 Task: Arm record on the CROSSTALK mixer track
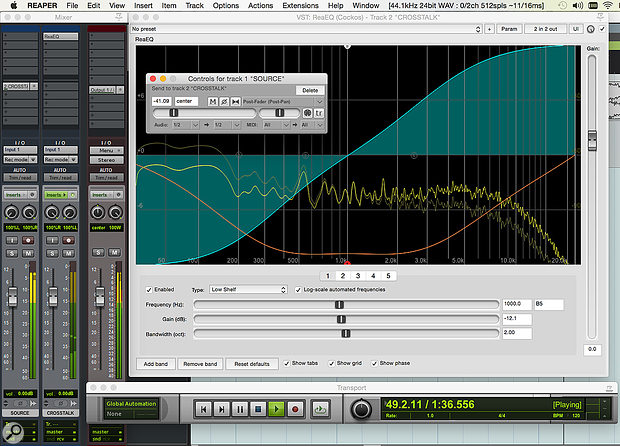[x=68, y=240]
